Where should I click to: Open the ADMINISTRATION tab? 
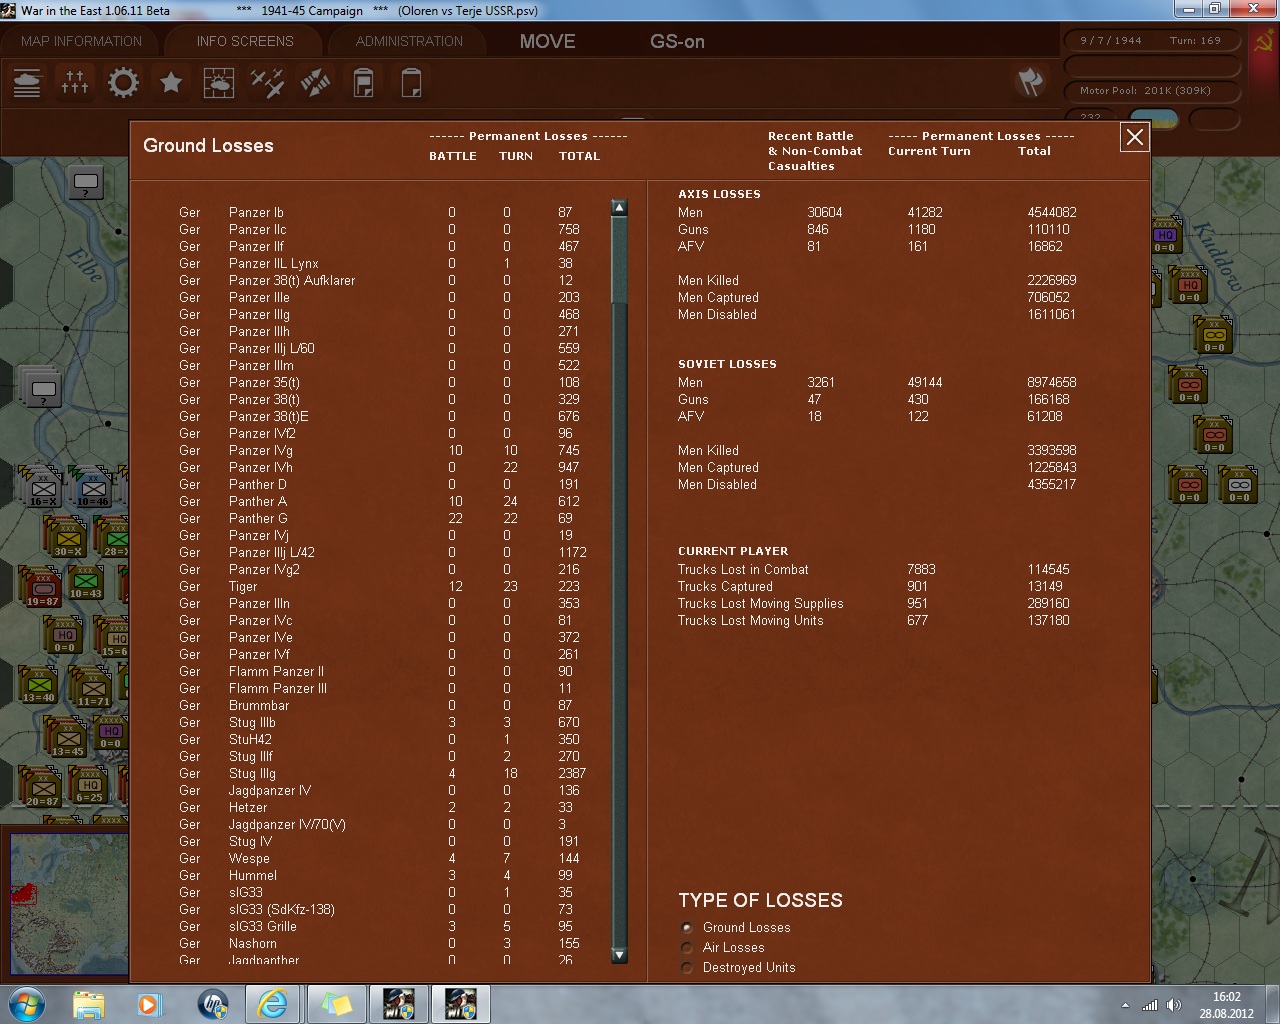click(x=409, y=41)
